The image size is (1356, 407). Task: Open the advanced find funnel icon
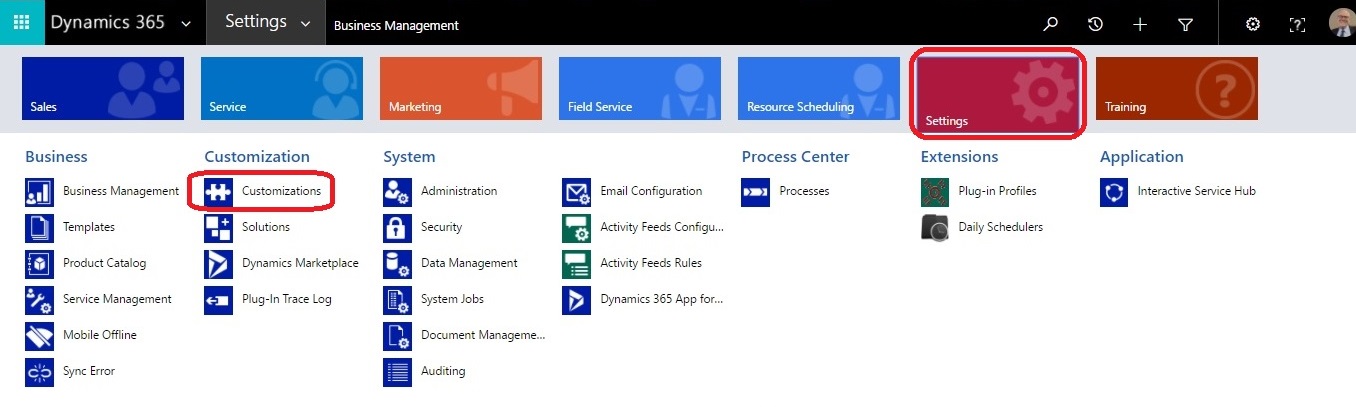coord(1186,24)
